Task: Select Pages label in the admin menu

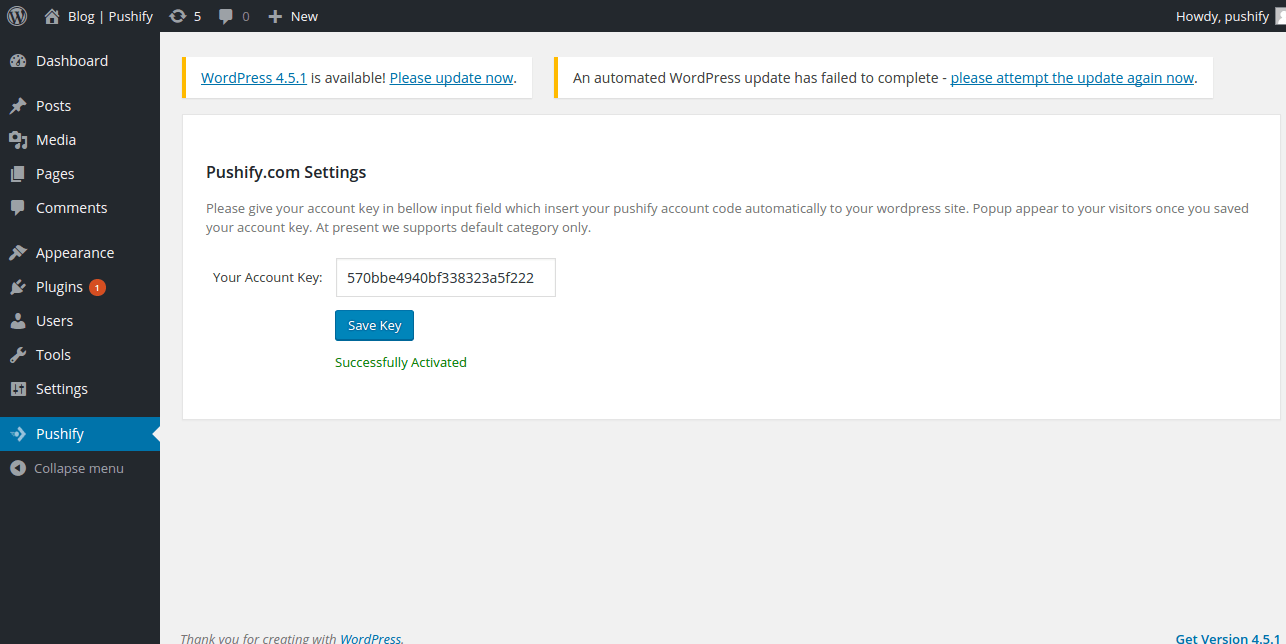Action: tap(55, 174)
